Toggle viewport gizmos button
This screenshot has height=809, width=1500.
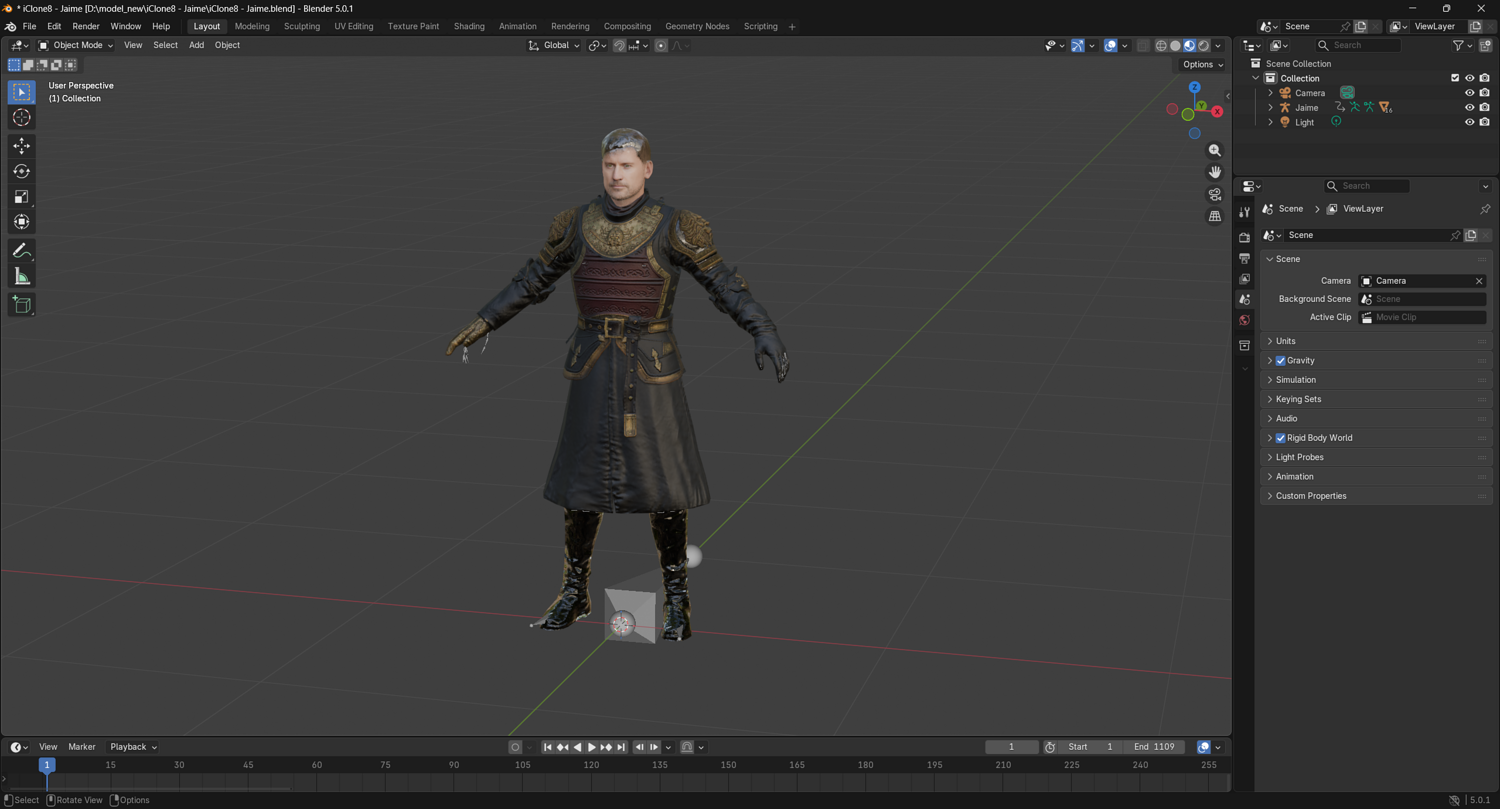click(1077, 45)
